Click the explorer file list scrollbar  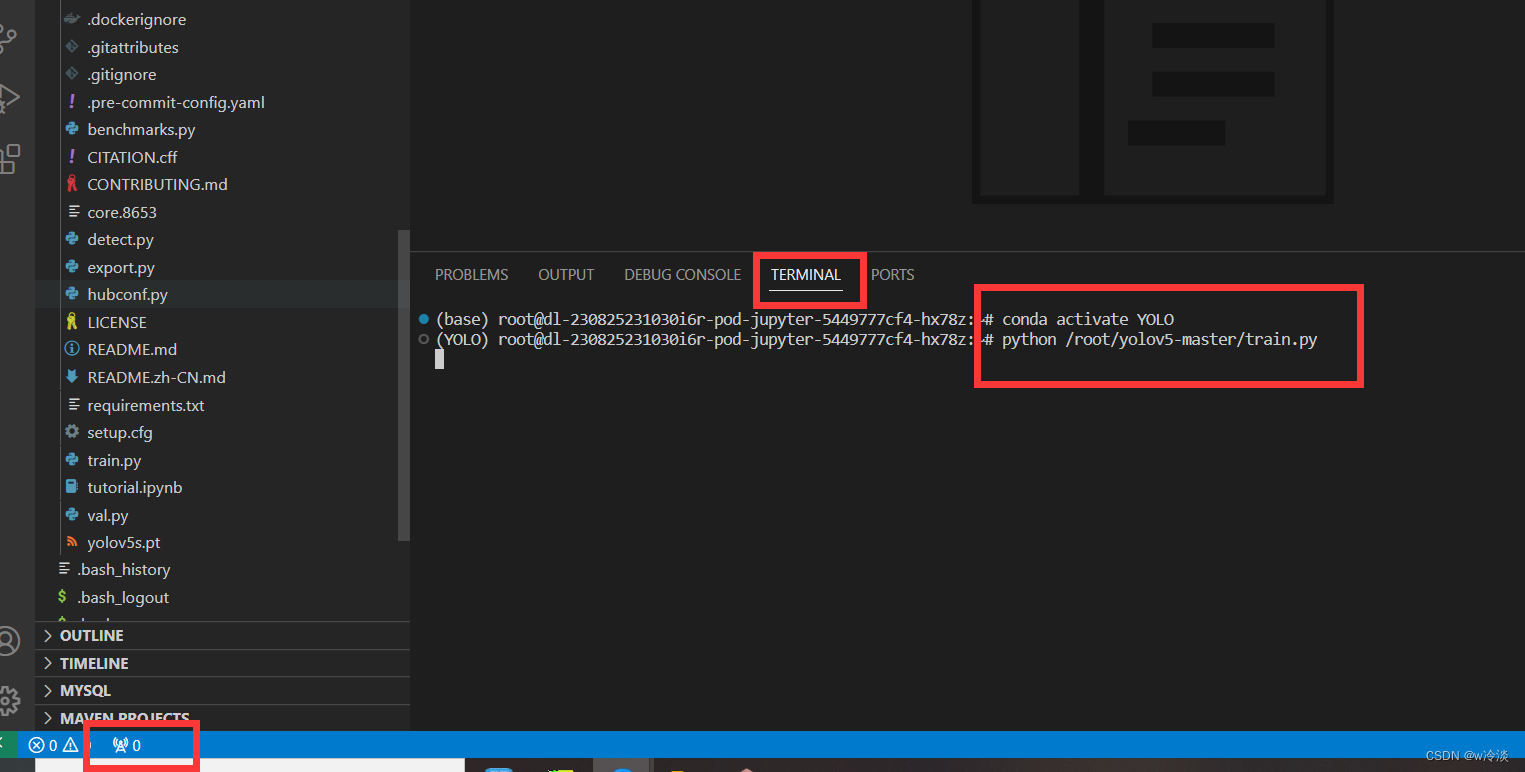point(404,385)
